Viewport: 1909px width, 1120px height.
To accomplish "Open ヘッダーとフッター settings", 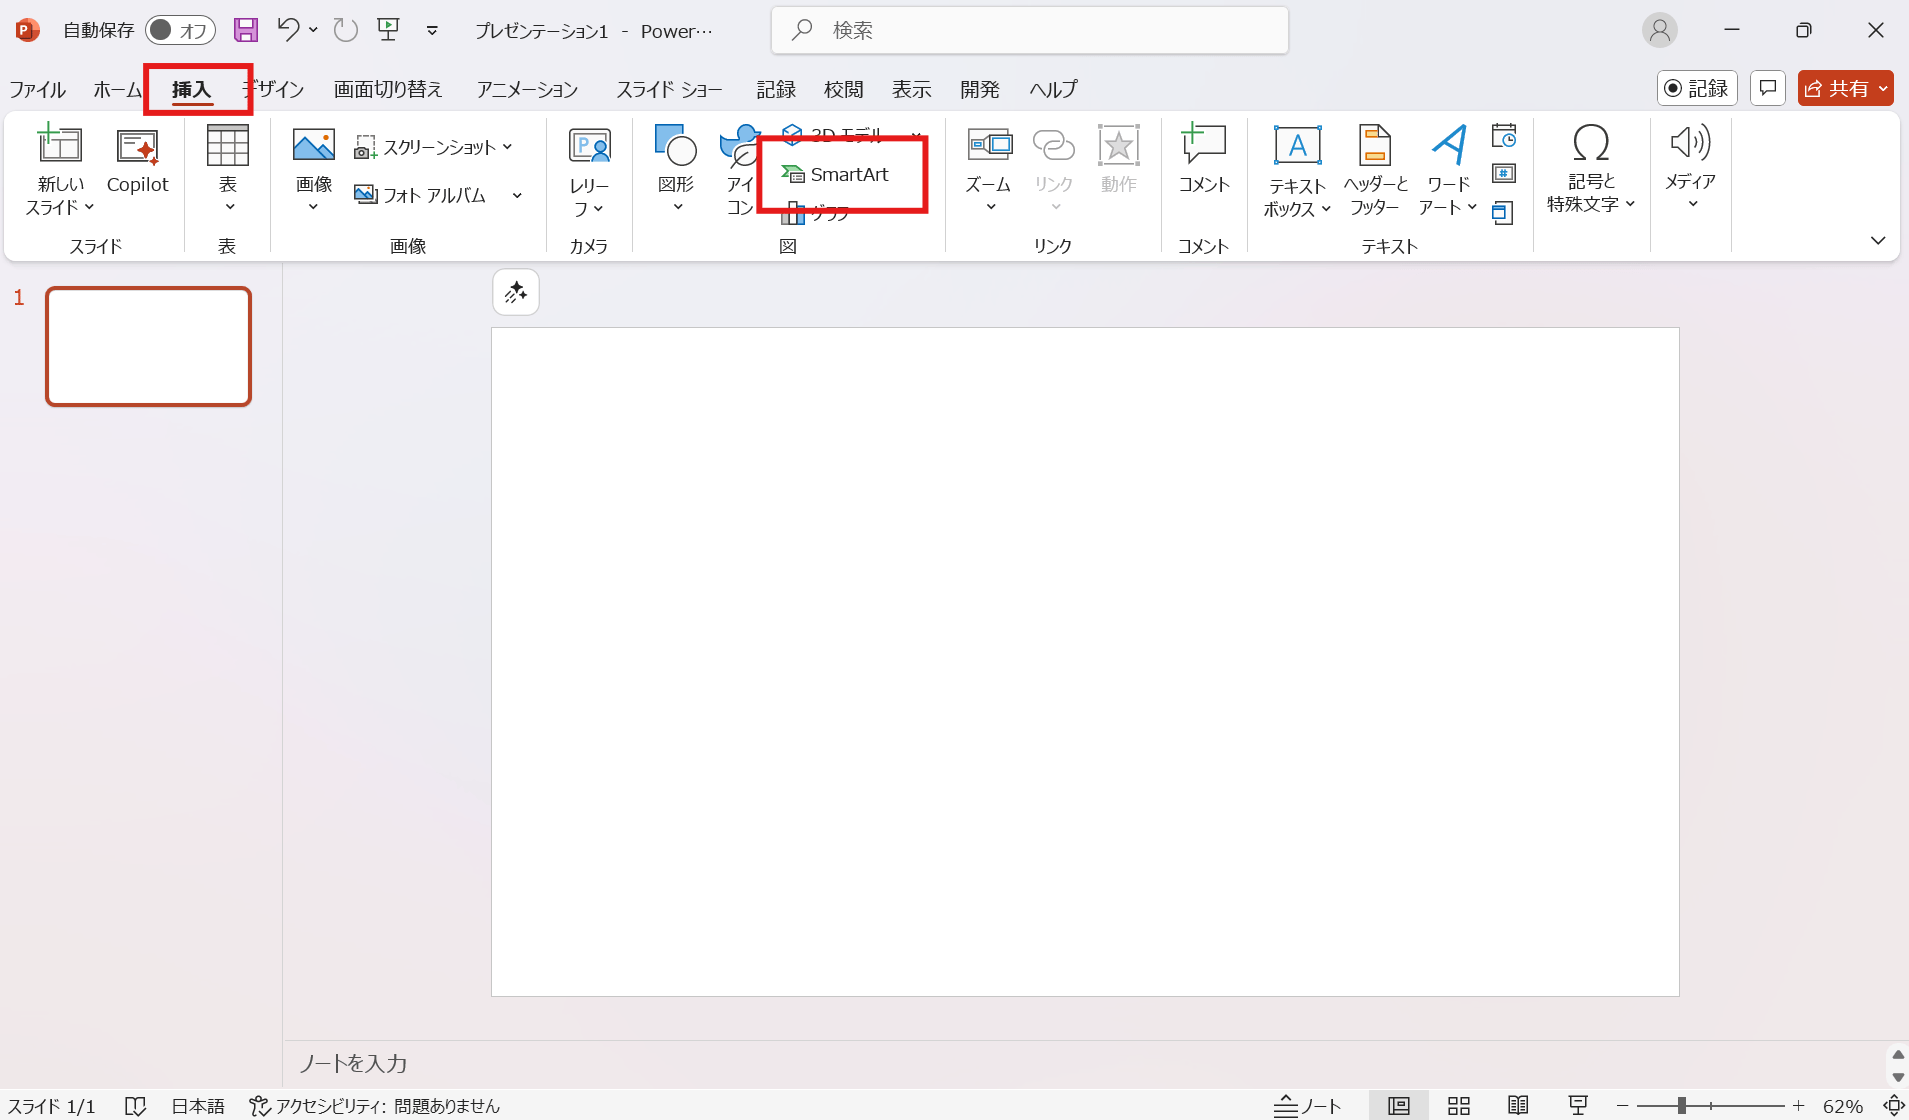I will [x=1375, y=170].
